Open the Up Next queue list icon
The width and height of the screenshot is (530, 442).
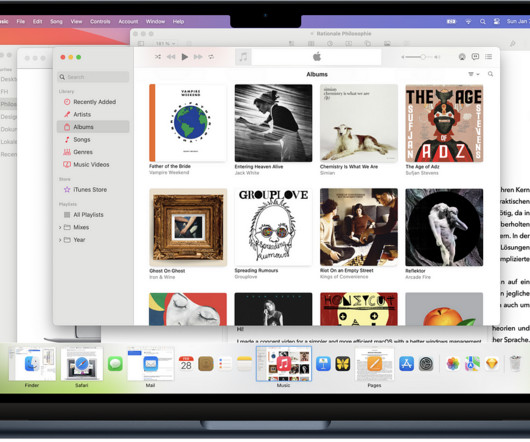489,56
